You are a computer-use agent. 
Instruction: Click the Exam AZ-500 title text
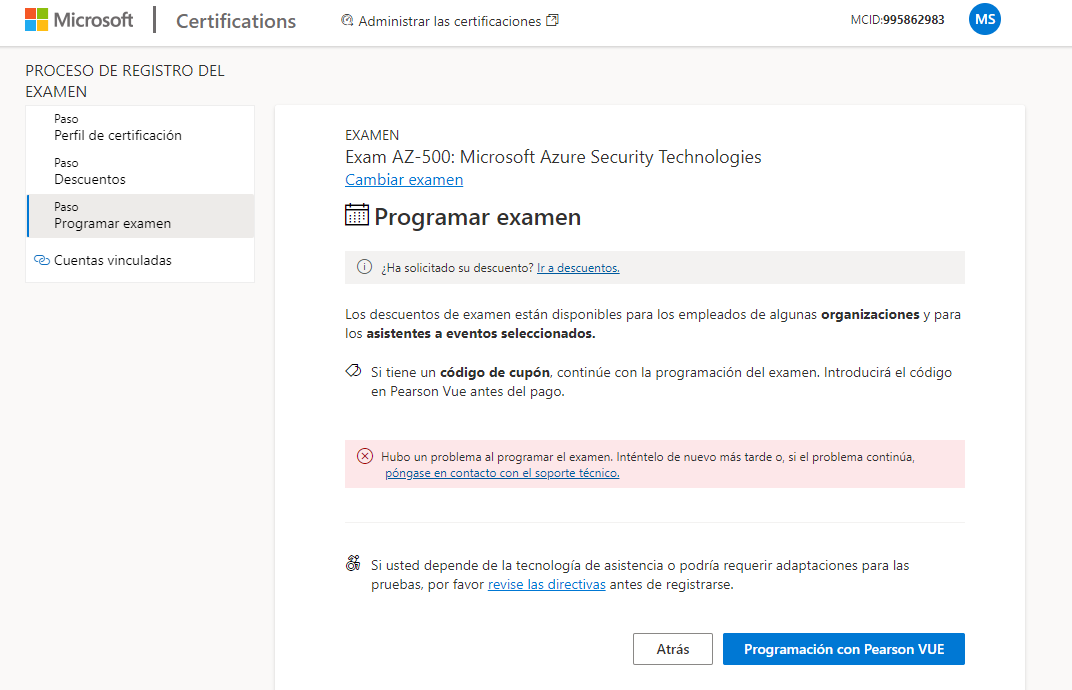(553, 157)
